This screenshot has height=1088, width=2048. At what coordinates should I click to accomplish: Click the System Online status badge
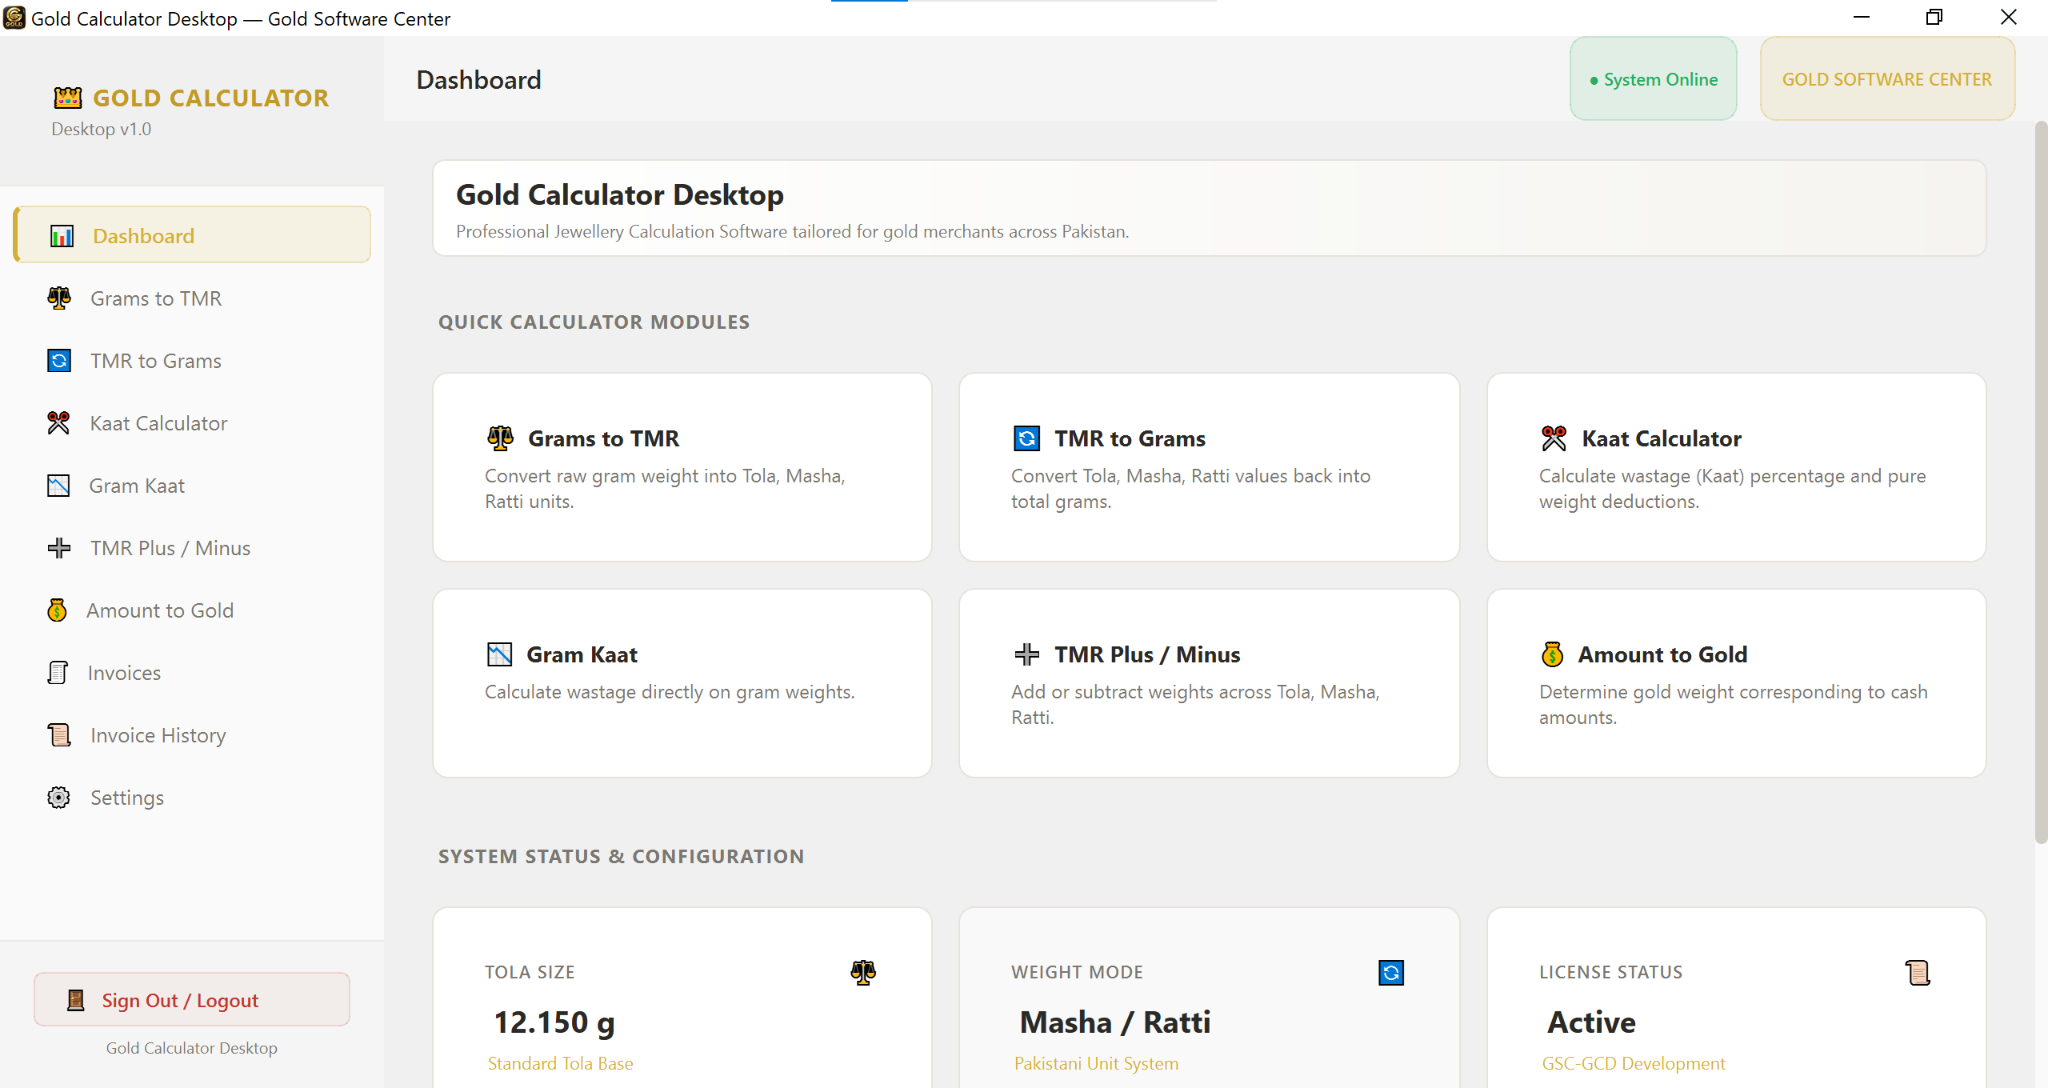(x=1653, y=79)
